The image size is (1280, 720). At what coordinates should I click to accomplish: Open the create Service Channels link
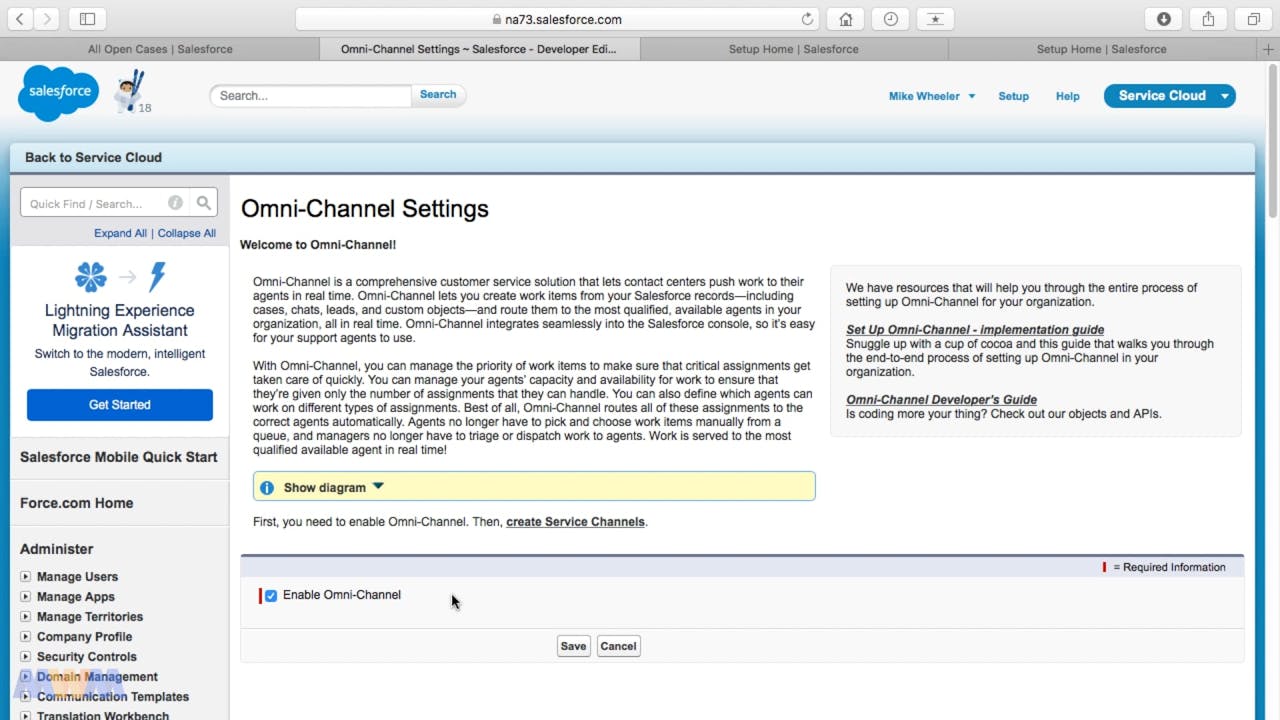click(575, 522)
